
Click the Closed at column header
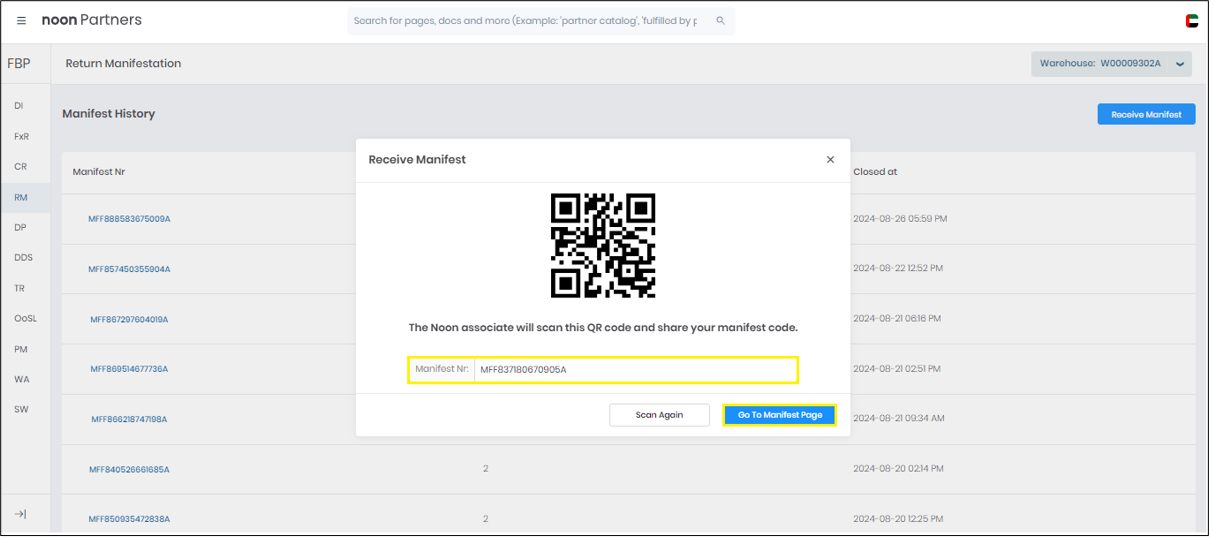click(875, 172)
